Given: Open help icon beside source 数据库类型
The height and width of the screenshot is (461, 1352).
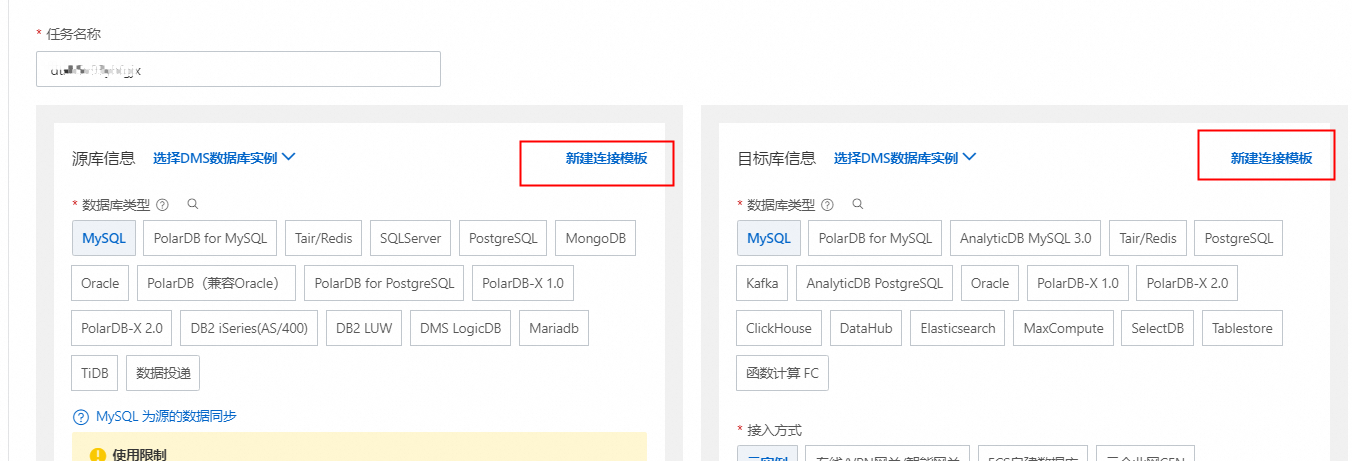Looking at the screenshot, I should tap(163, 204).
